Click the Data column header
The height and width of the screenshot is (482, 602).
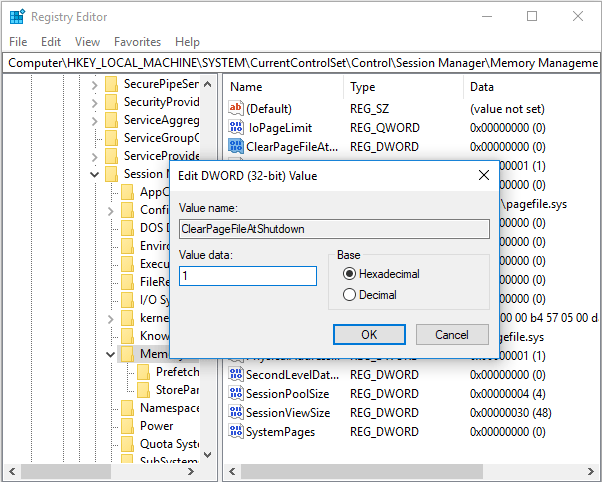[x=482, y=87]
